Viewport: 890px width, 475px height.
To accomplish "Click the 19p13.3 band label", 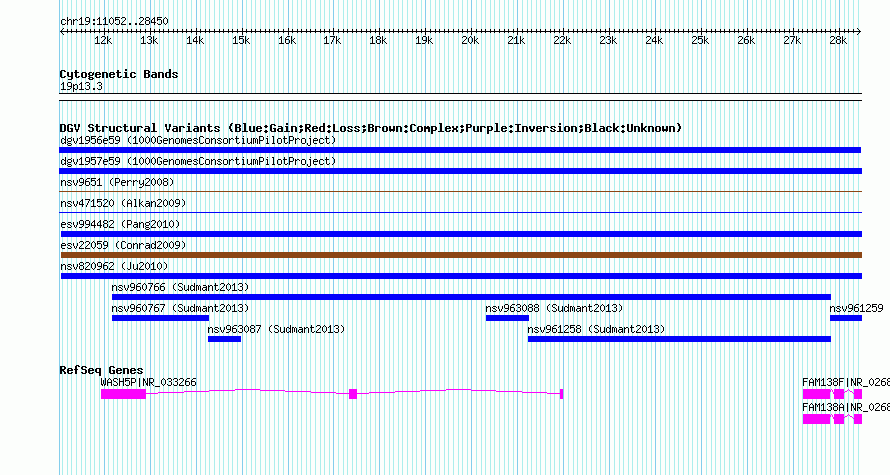I will [81, 86].
